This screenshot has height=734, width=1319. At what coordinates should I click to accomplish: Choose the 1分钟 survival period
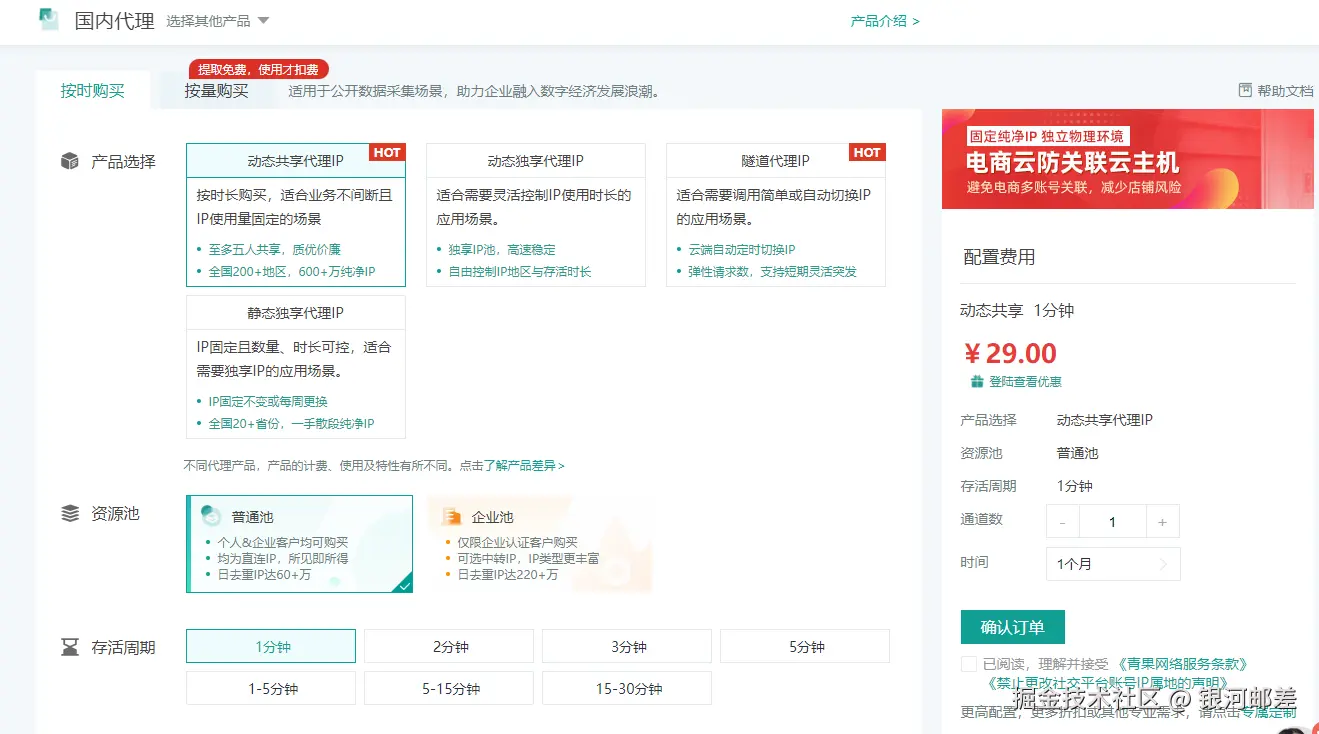(271, 646)
